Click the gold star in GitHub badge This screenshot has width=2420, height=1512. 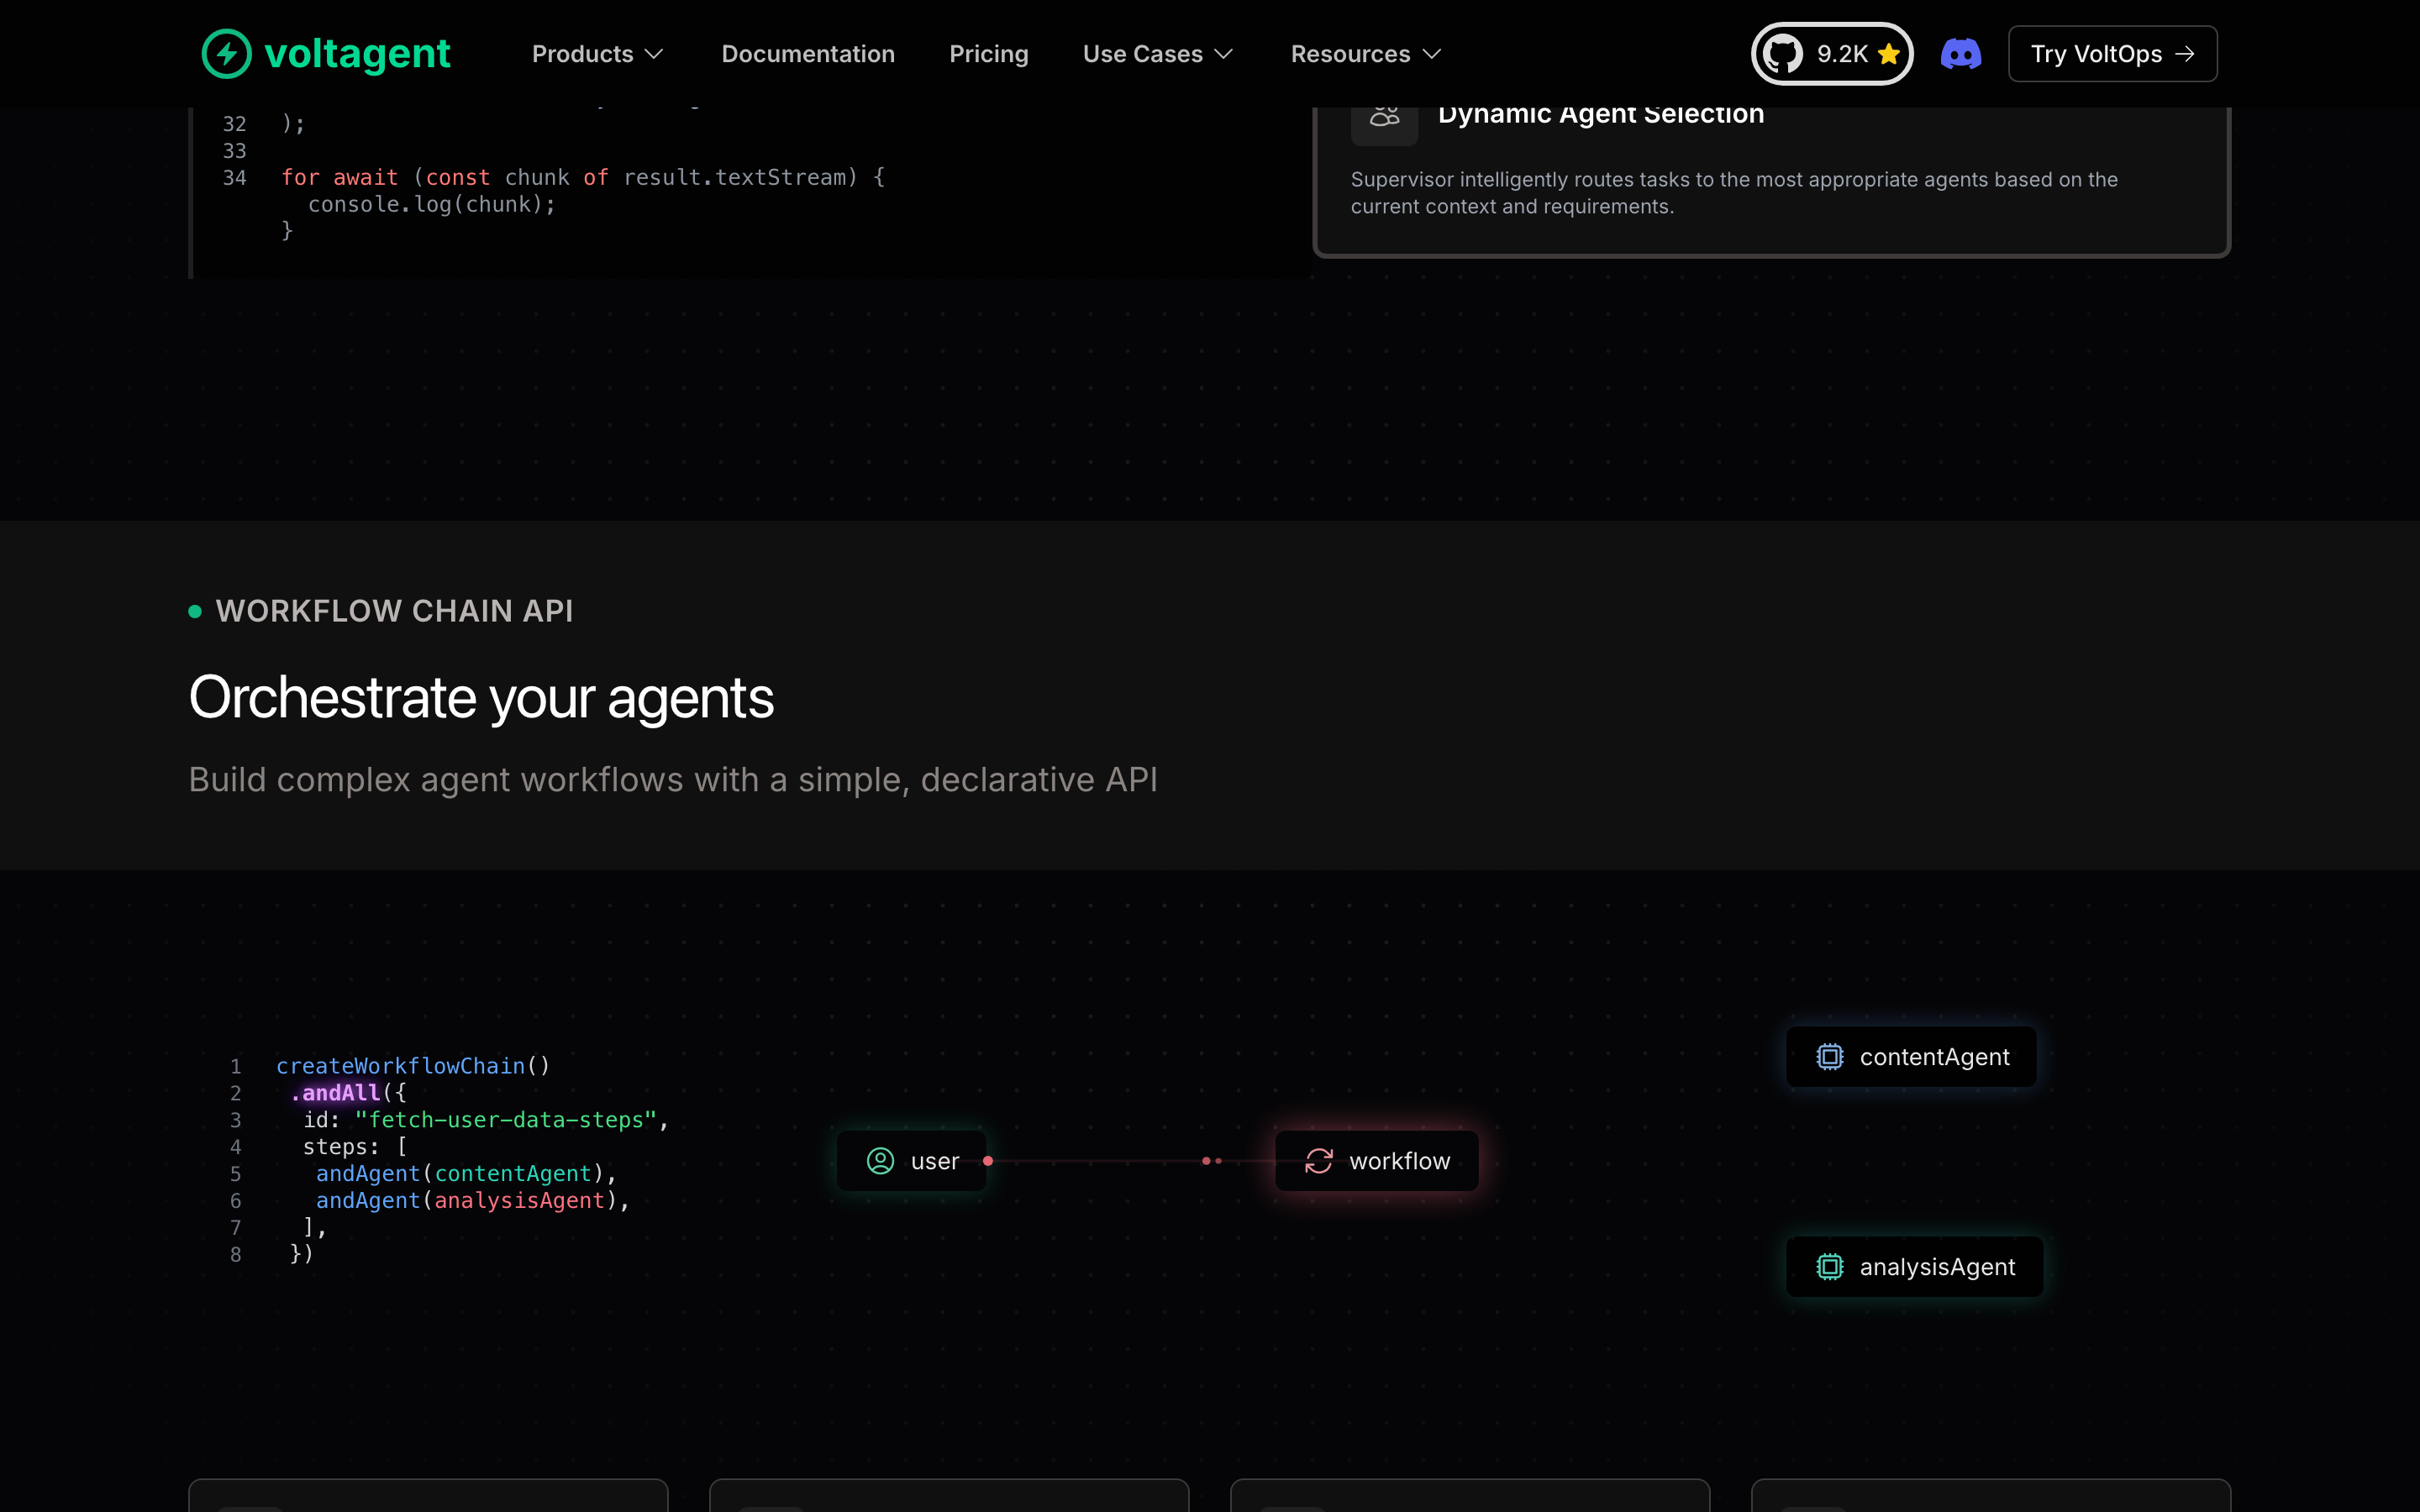point(1888,54)
